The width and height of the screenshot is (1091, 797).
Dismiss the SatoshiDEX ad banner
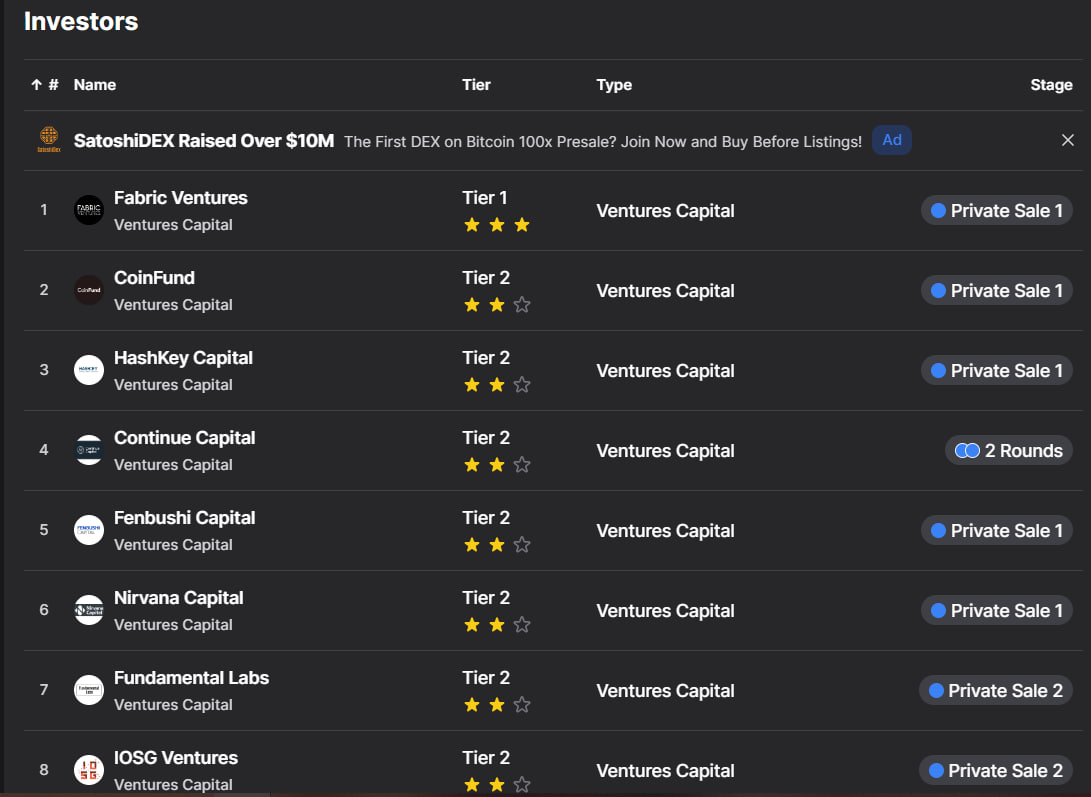[1067, 140]
